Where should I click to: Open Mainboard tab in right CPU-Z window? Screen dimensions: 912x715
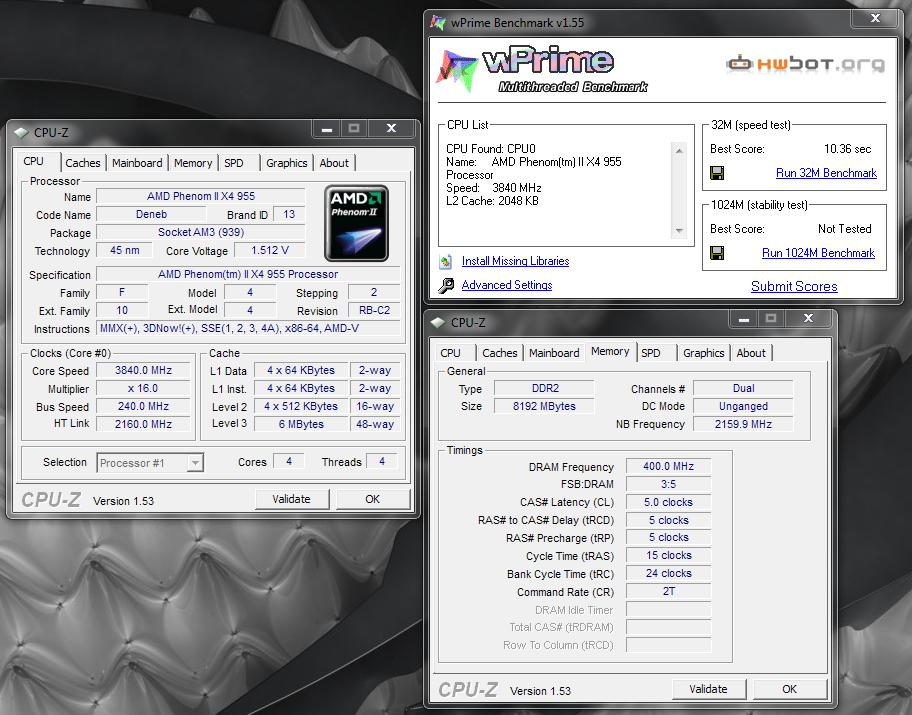point(554,353)
